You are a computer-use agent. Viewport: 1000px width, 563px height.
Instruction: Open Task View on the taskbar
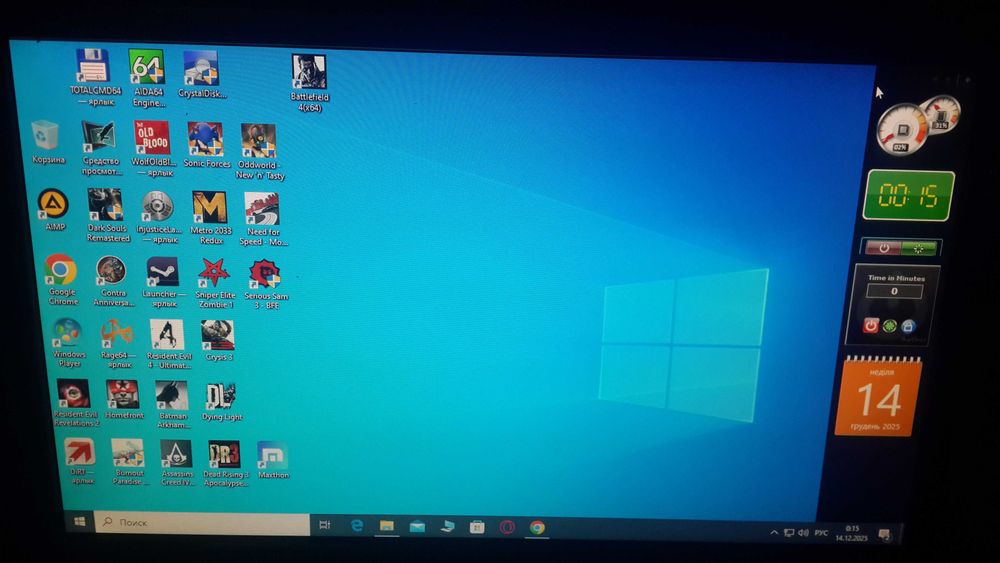coord(325,525)
